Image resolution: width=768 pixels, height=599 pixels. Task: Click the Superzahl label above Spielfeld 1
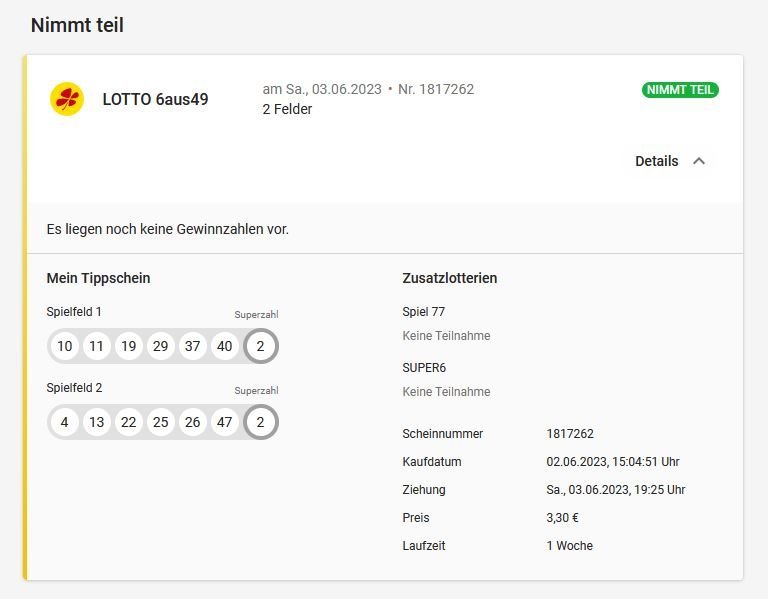tap(256, 314)
